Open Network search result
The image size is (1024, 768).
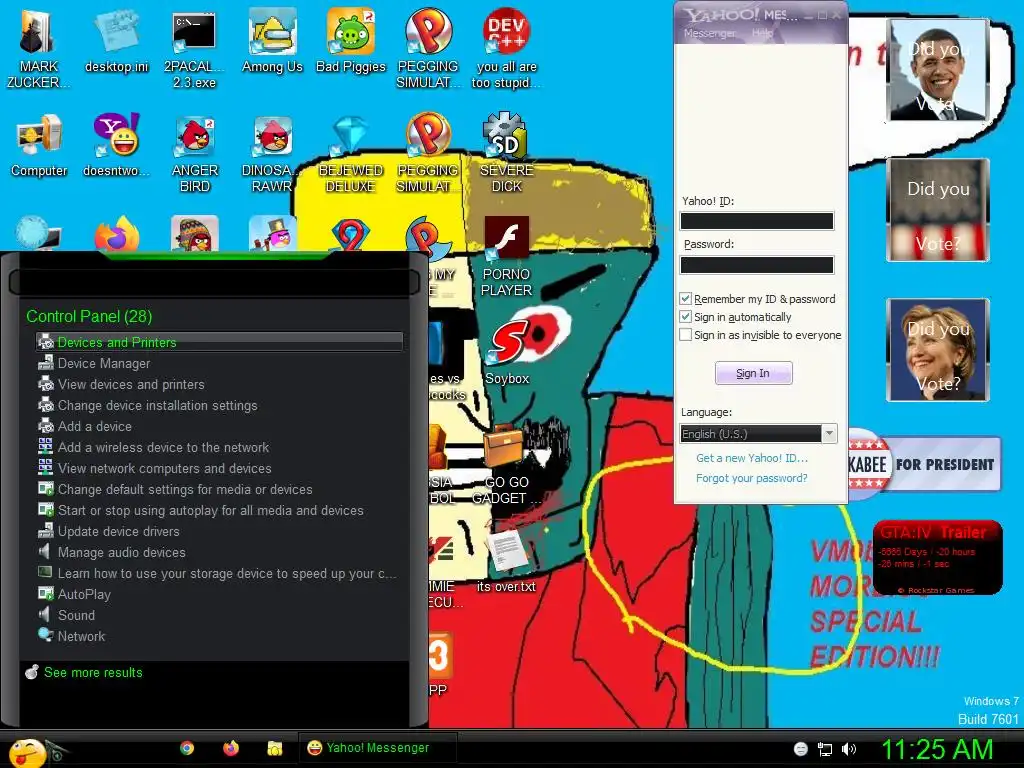click(x=219, y=636)
